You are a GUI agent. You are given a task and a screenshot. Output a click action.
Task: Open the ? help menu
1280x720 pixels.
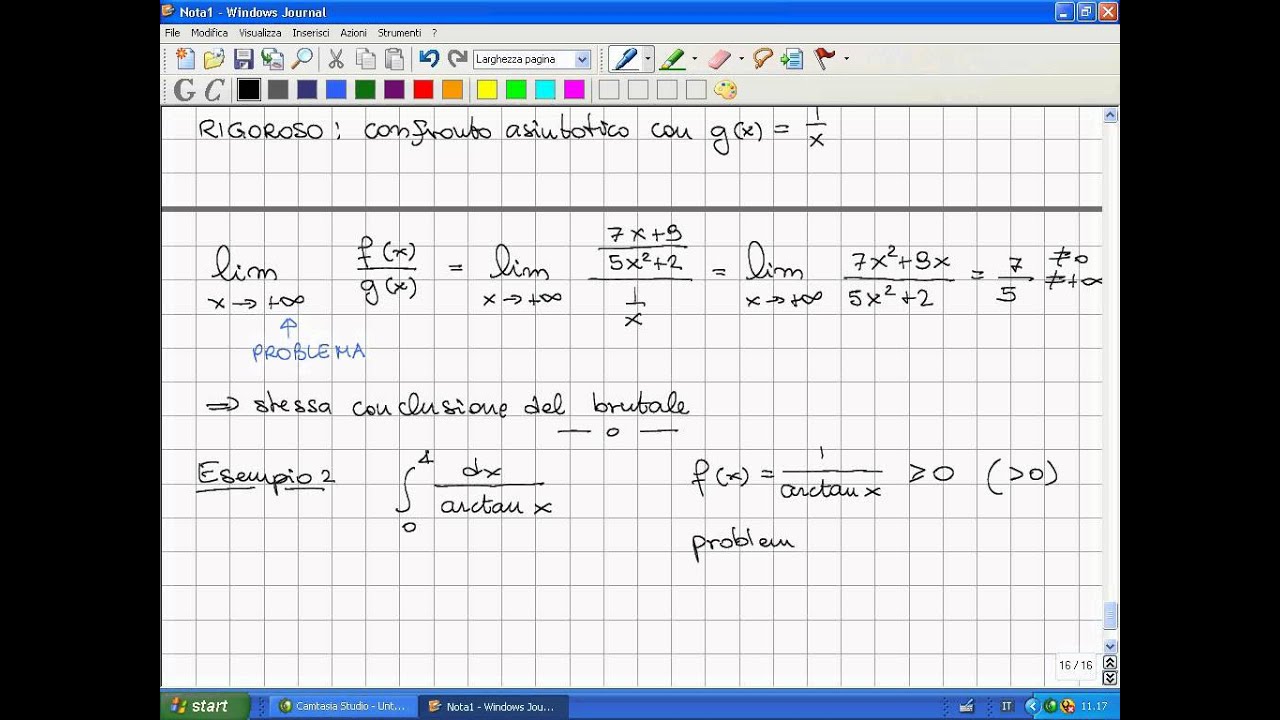pos(434,33)
